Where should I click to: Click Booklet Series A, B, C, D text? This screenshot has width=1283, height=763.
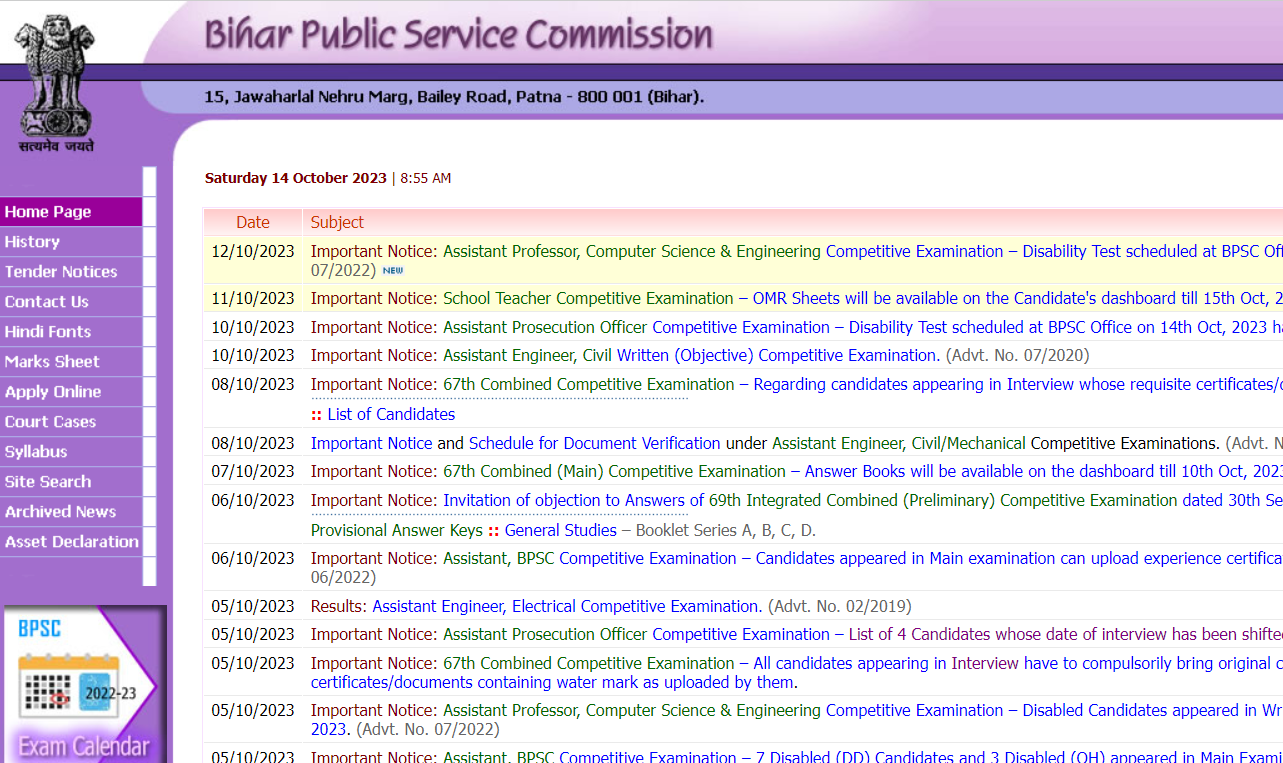tap(726, 531)
